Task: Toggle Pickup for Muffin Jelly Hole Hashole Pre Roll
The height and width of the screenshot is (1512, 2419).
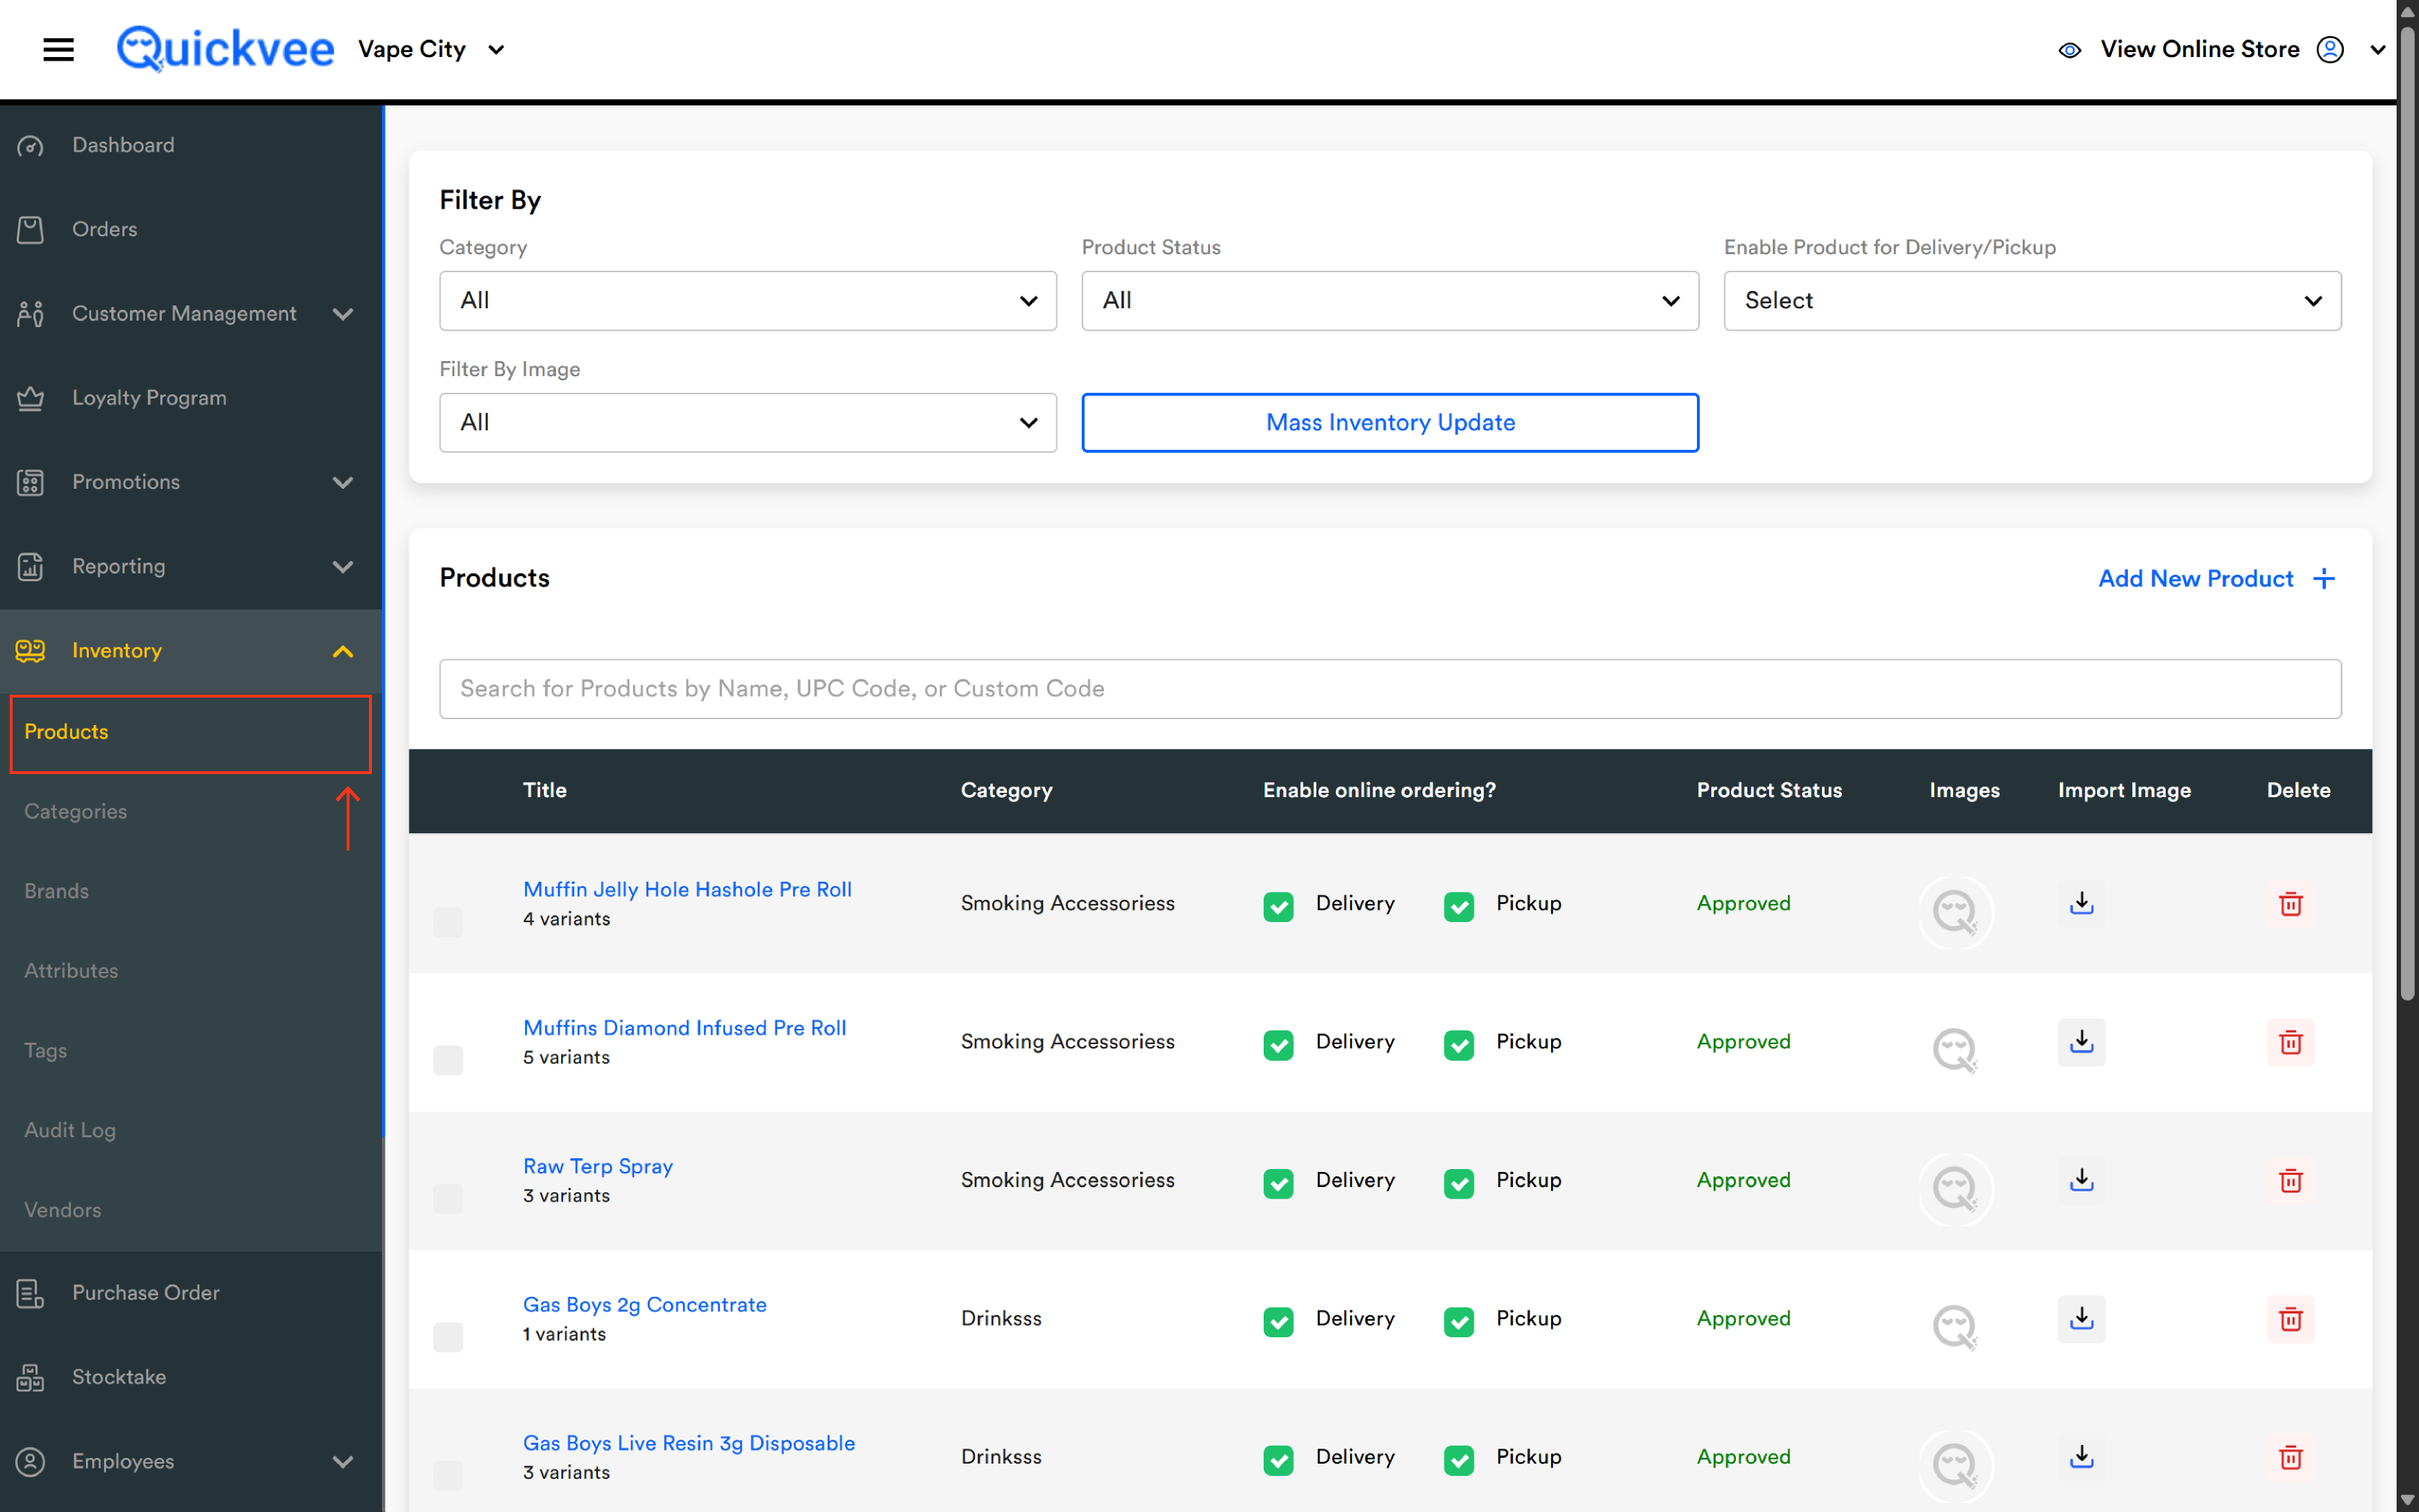Action: (x=1458, y=906)
